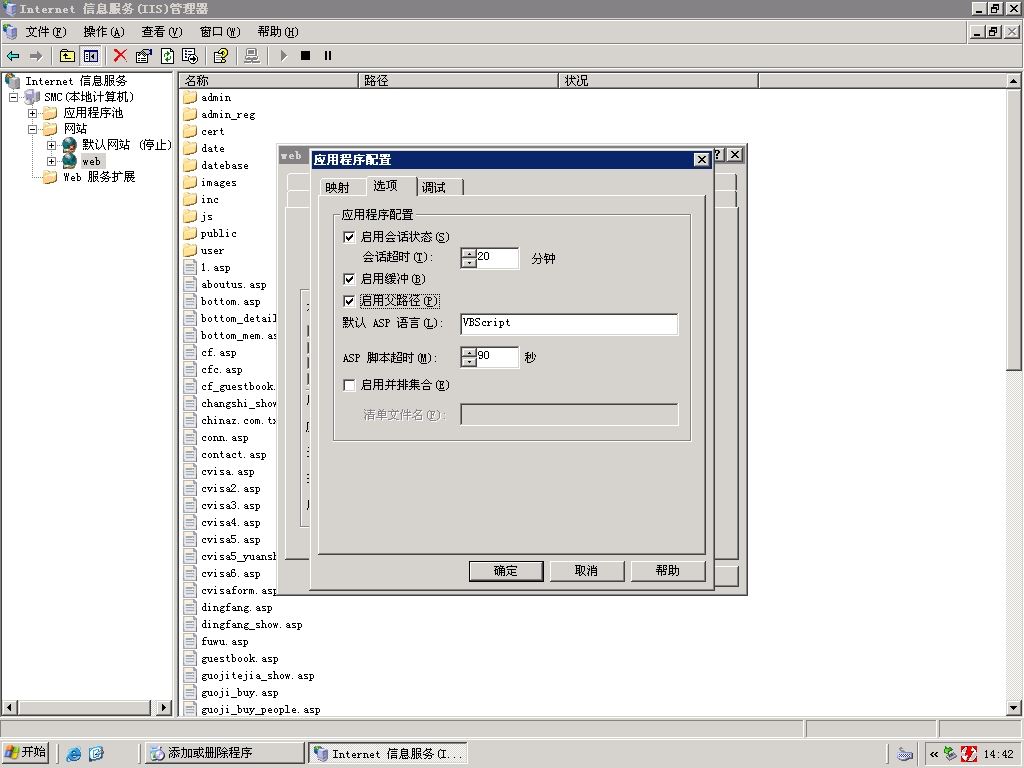Open the 帮助(H) menu

(278, 32)
